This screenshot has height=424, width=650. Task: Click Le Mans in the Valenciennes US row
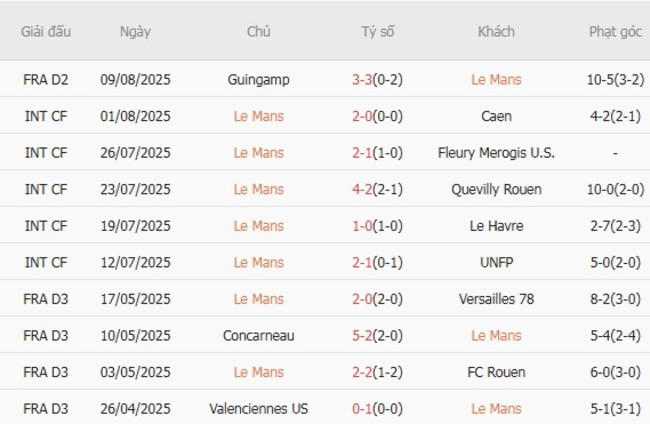496,408
